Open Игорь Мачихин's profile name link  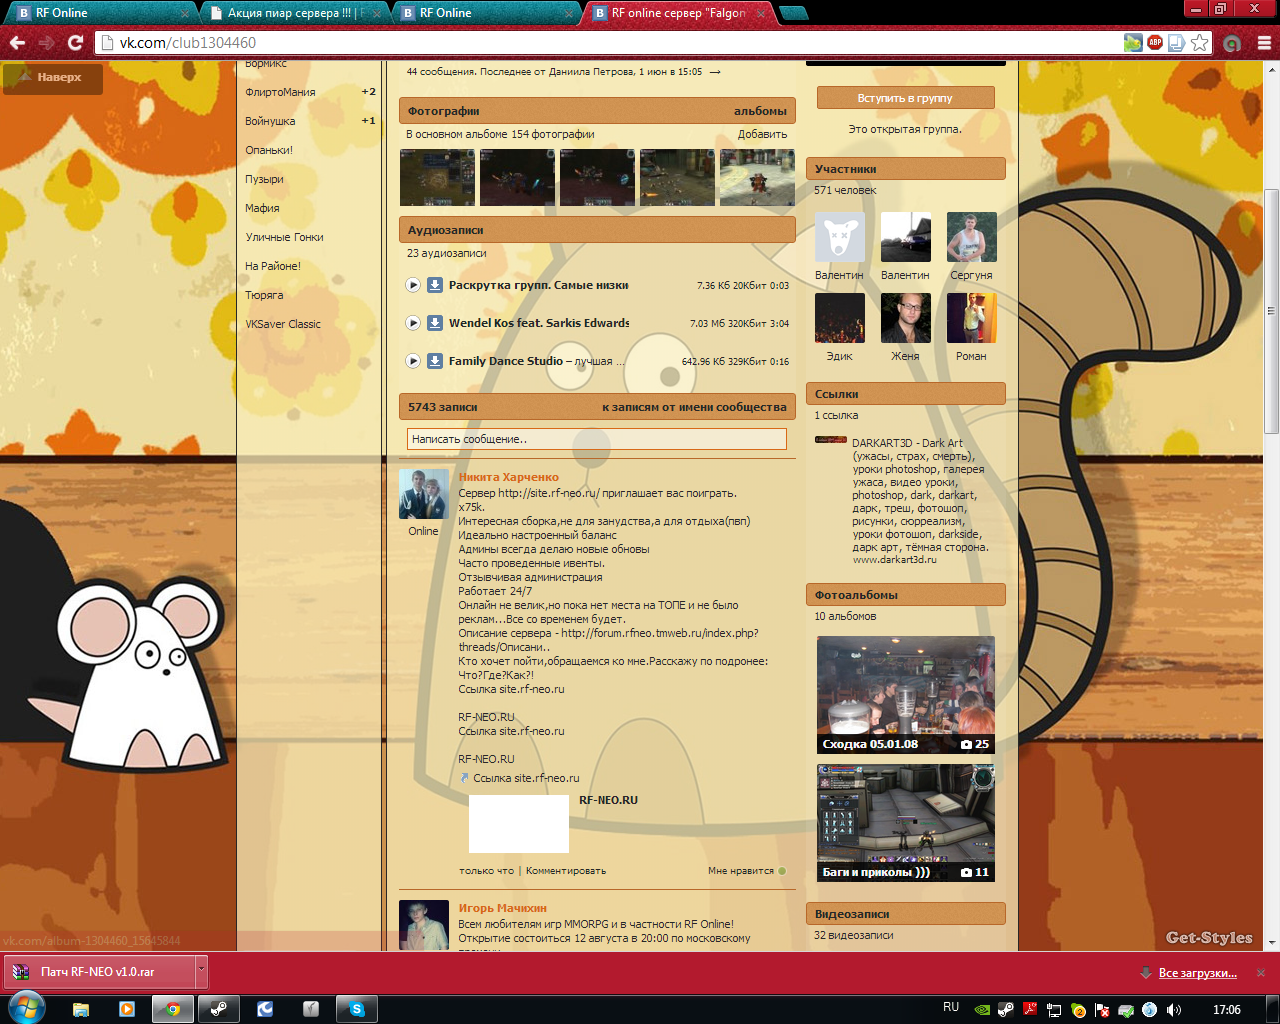coord(502,908)
